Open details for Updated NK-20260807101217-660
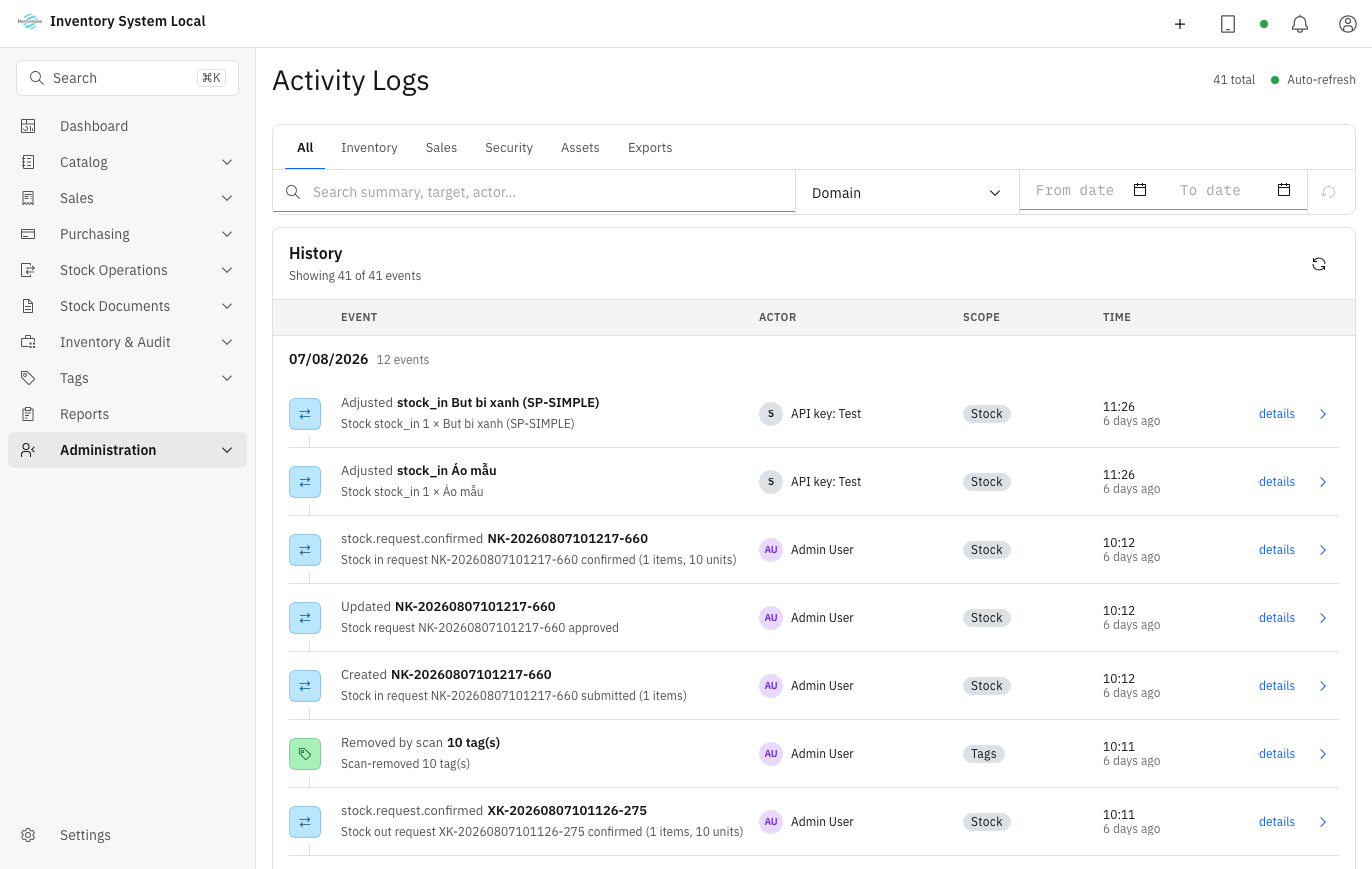1372x869 pixels. (1277, 618)
